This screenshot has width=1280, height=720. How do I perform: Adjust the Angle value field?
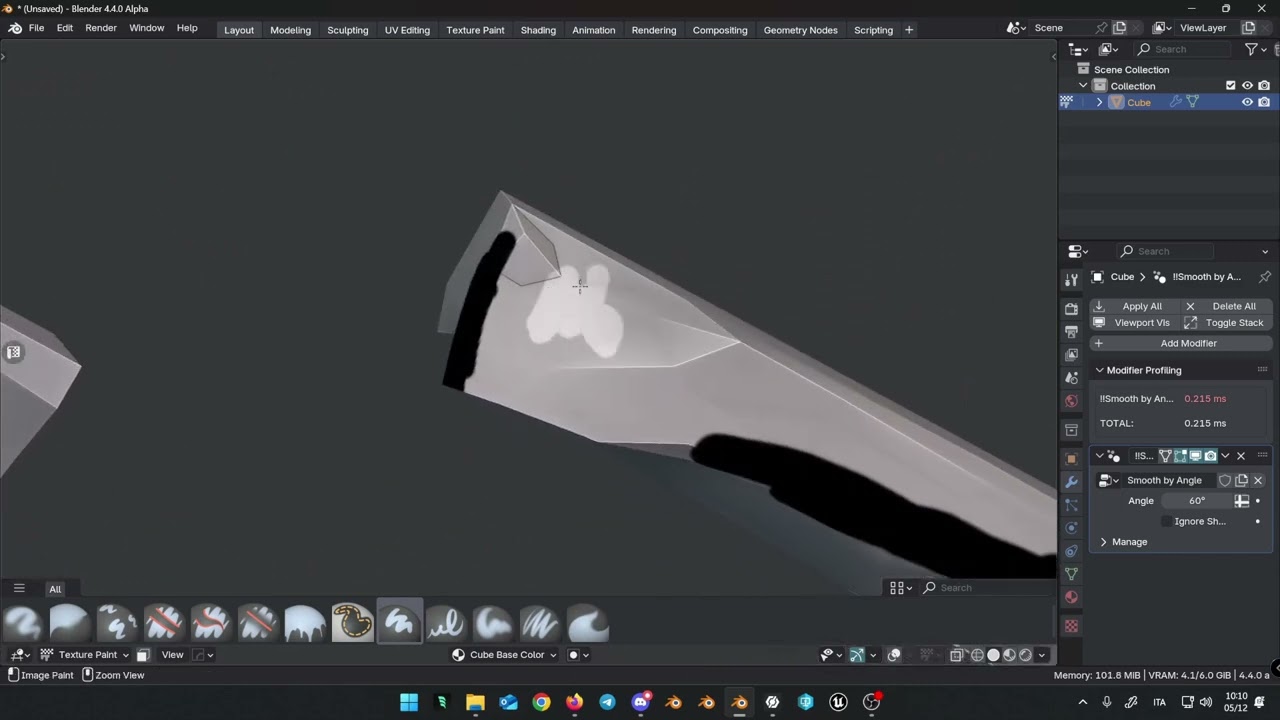(1197, 501)
